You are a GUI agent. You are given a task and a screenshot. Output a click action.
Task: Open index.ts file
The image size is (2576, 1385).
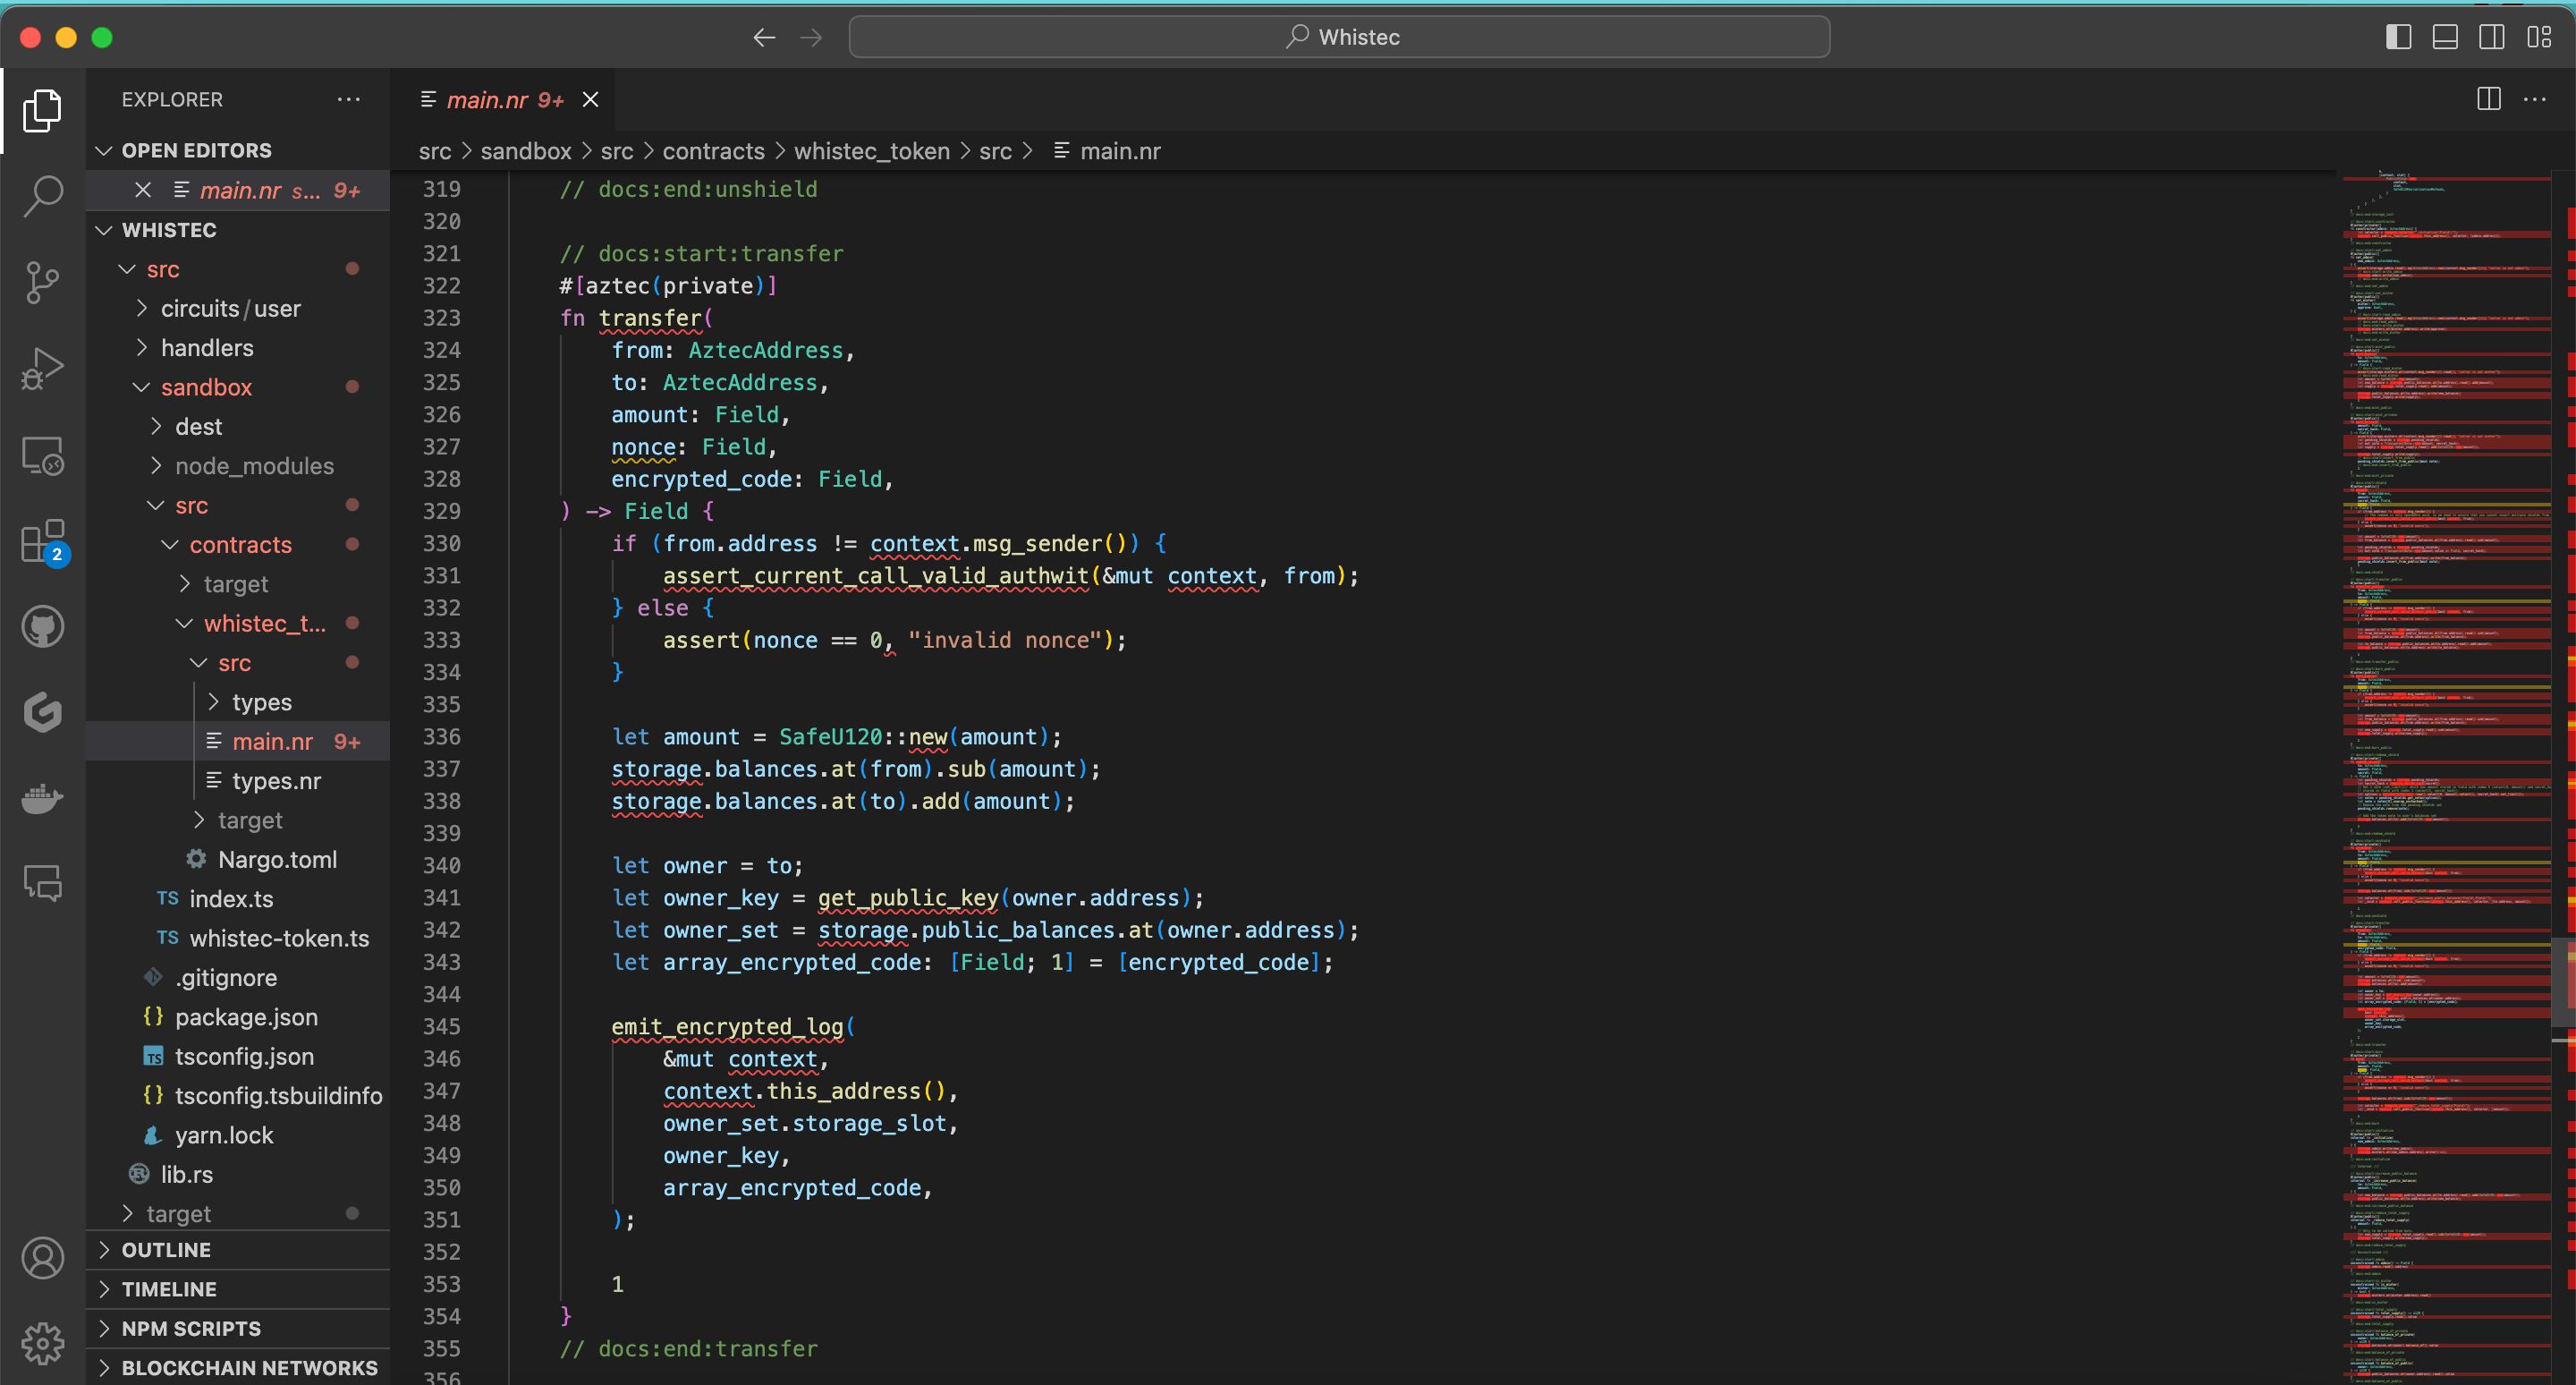tap(238, 899)
